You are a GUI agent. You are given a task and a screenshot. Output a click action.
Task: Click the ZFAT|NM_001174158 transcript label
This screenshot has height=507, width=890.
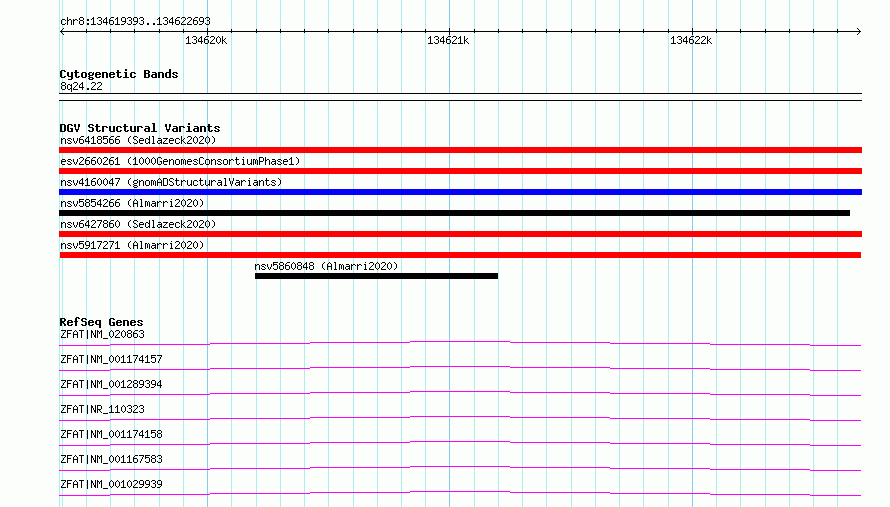[111, 434]
